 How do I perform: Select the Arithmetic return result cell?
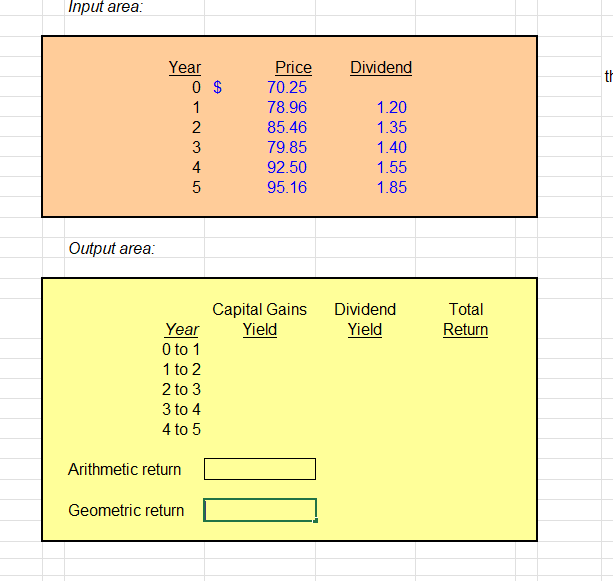260,469
